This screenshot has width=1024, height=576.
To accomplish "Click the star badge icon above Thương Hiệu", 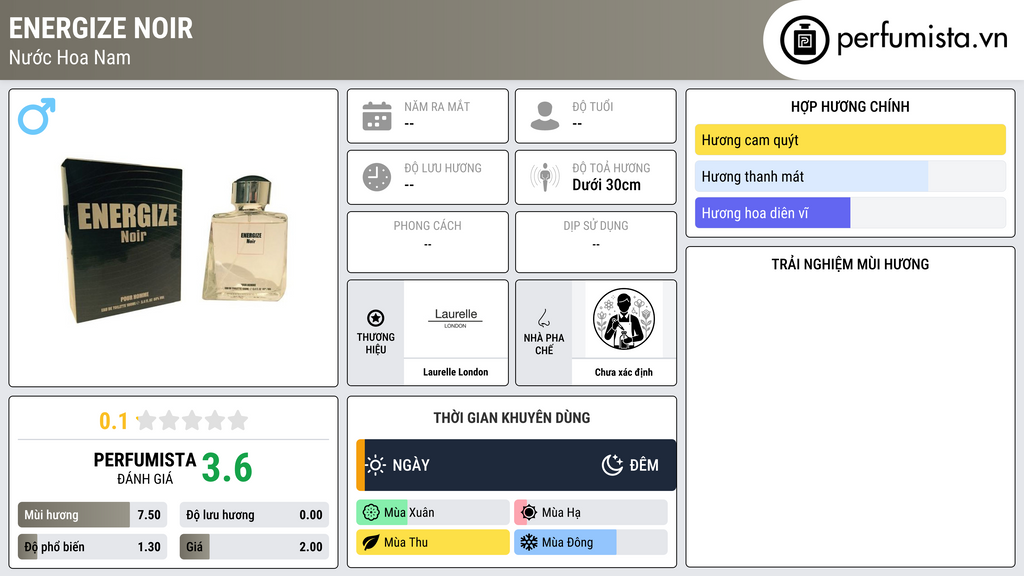I will coord(376,318).
